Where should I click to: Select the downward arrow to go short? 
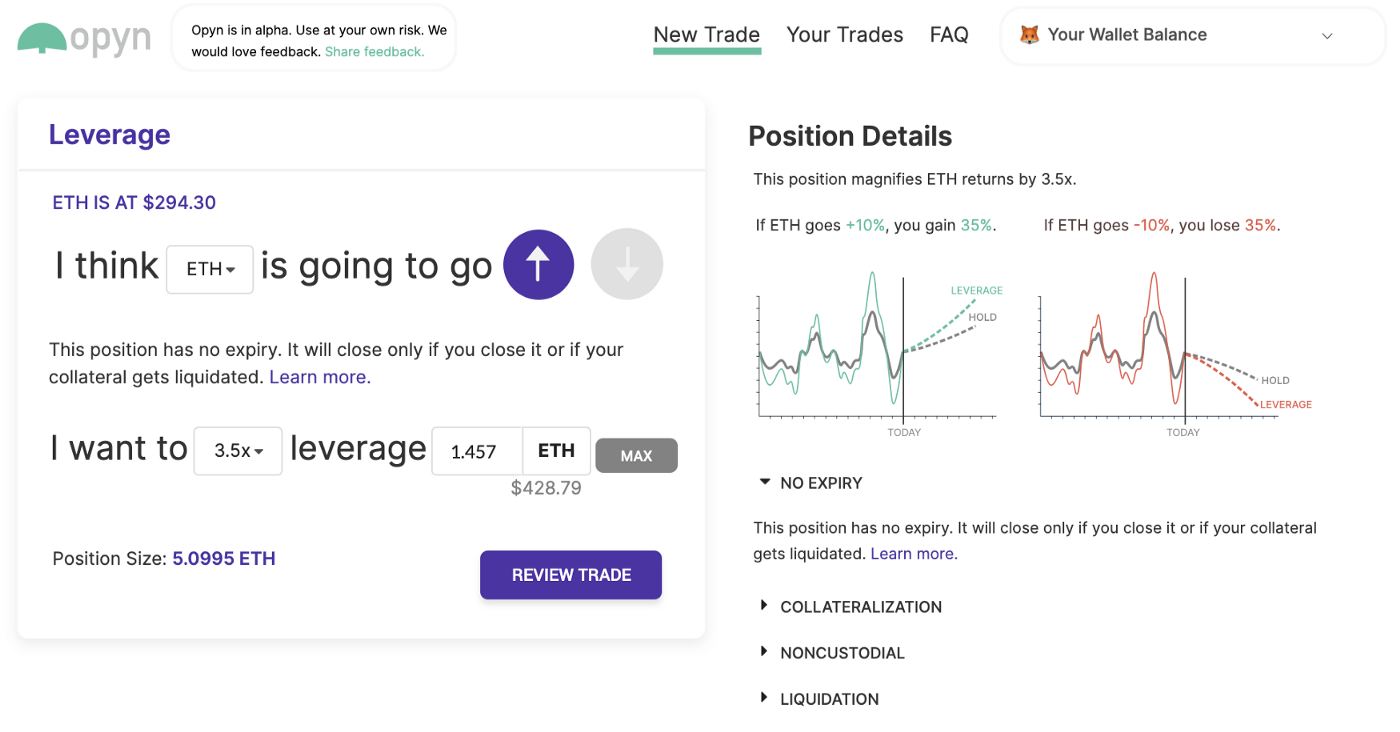[x=627, y=264]
